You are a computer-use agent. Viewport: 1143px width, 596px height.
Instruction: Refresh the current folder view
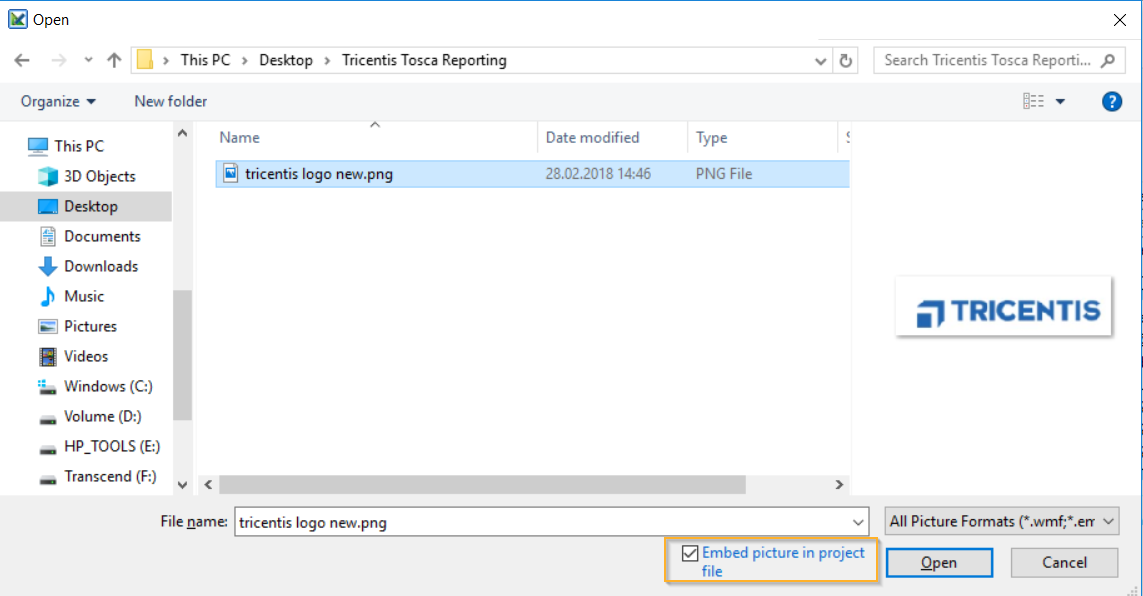coord(846,60)
